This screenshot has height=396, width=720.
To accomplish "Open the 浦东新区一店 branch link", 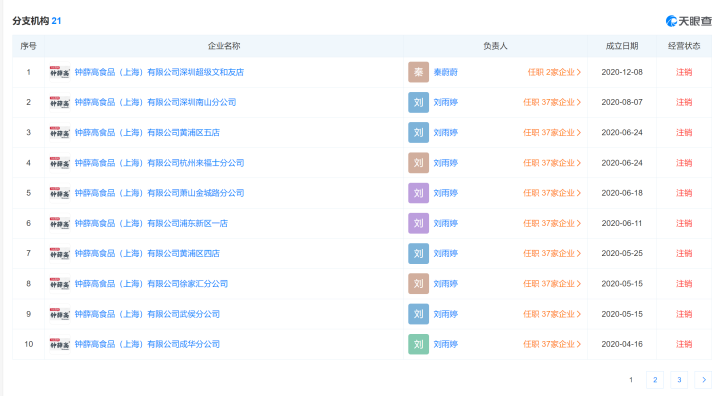I will (151, 223).
